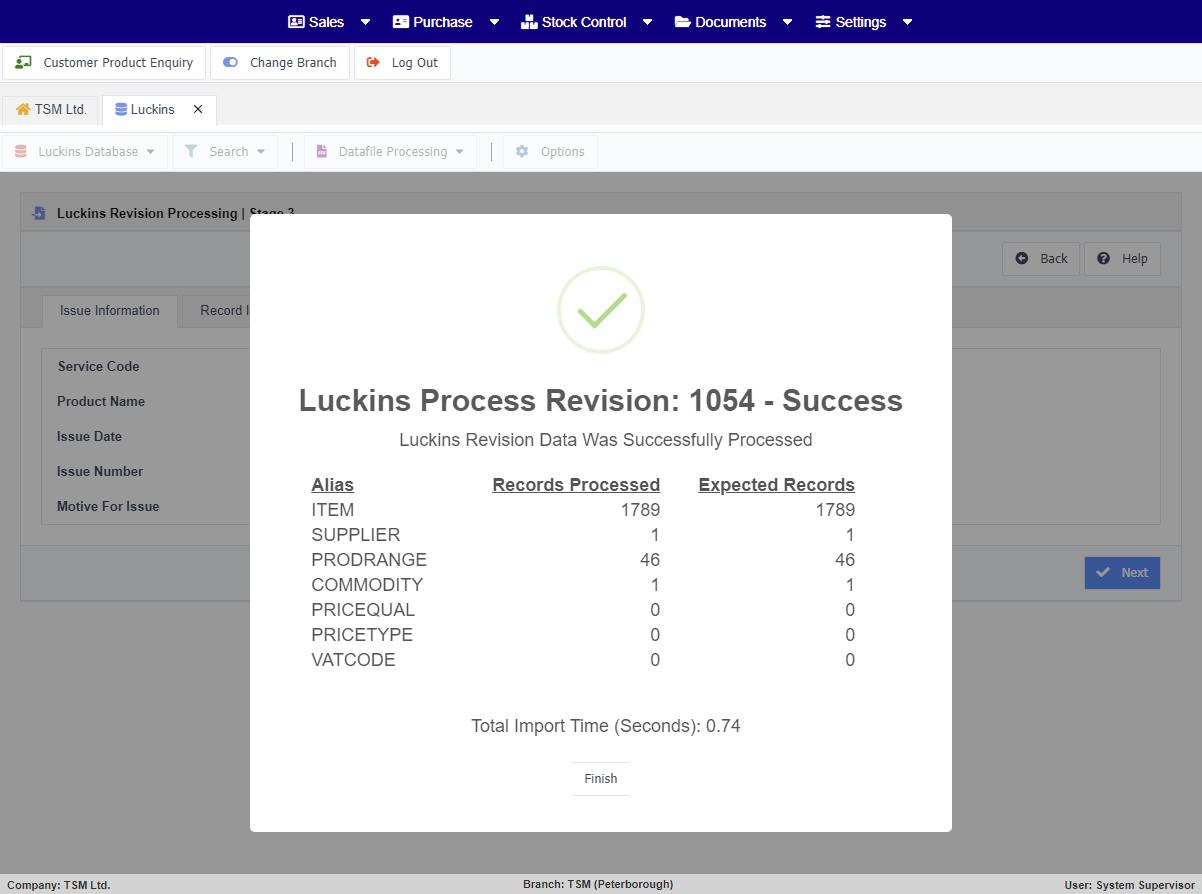
Task: Click the User: System Supervisor status text
Action: click(x=1129, y=885)
